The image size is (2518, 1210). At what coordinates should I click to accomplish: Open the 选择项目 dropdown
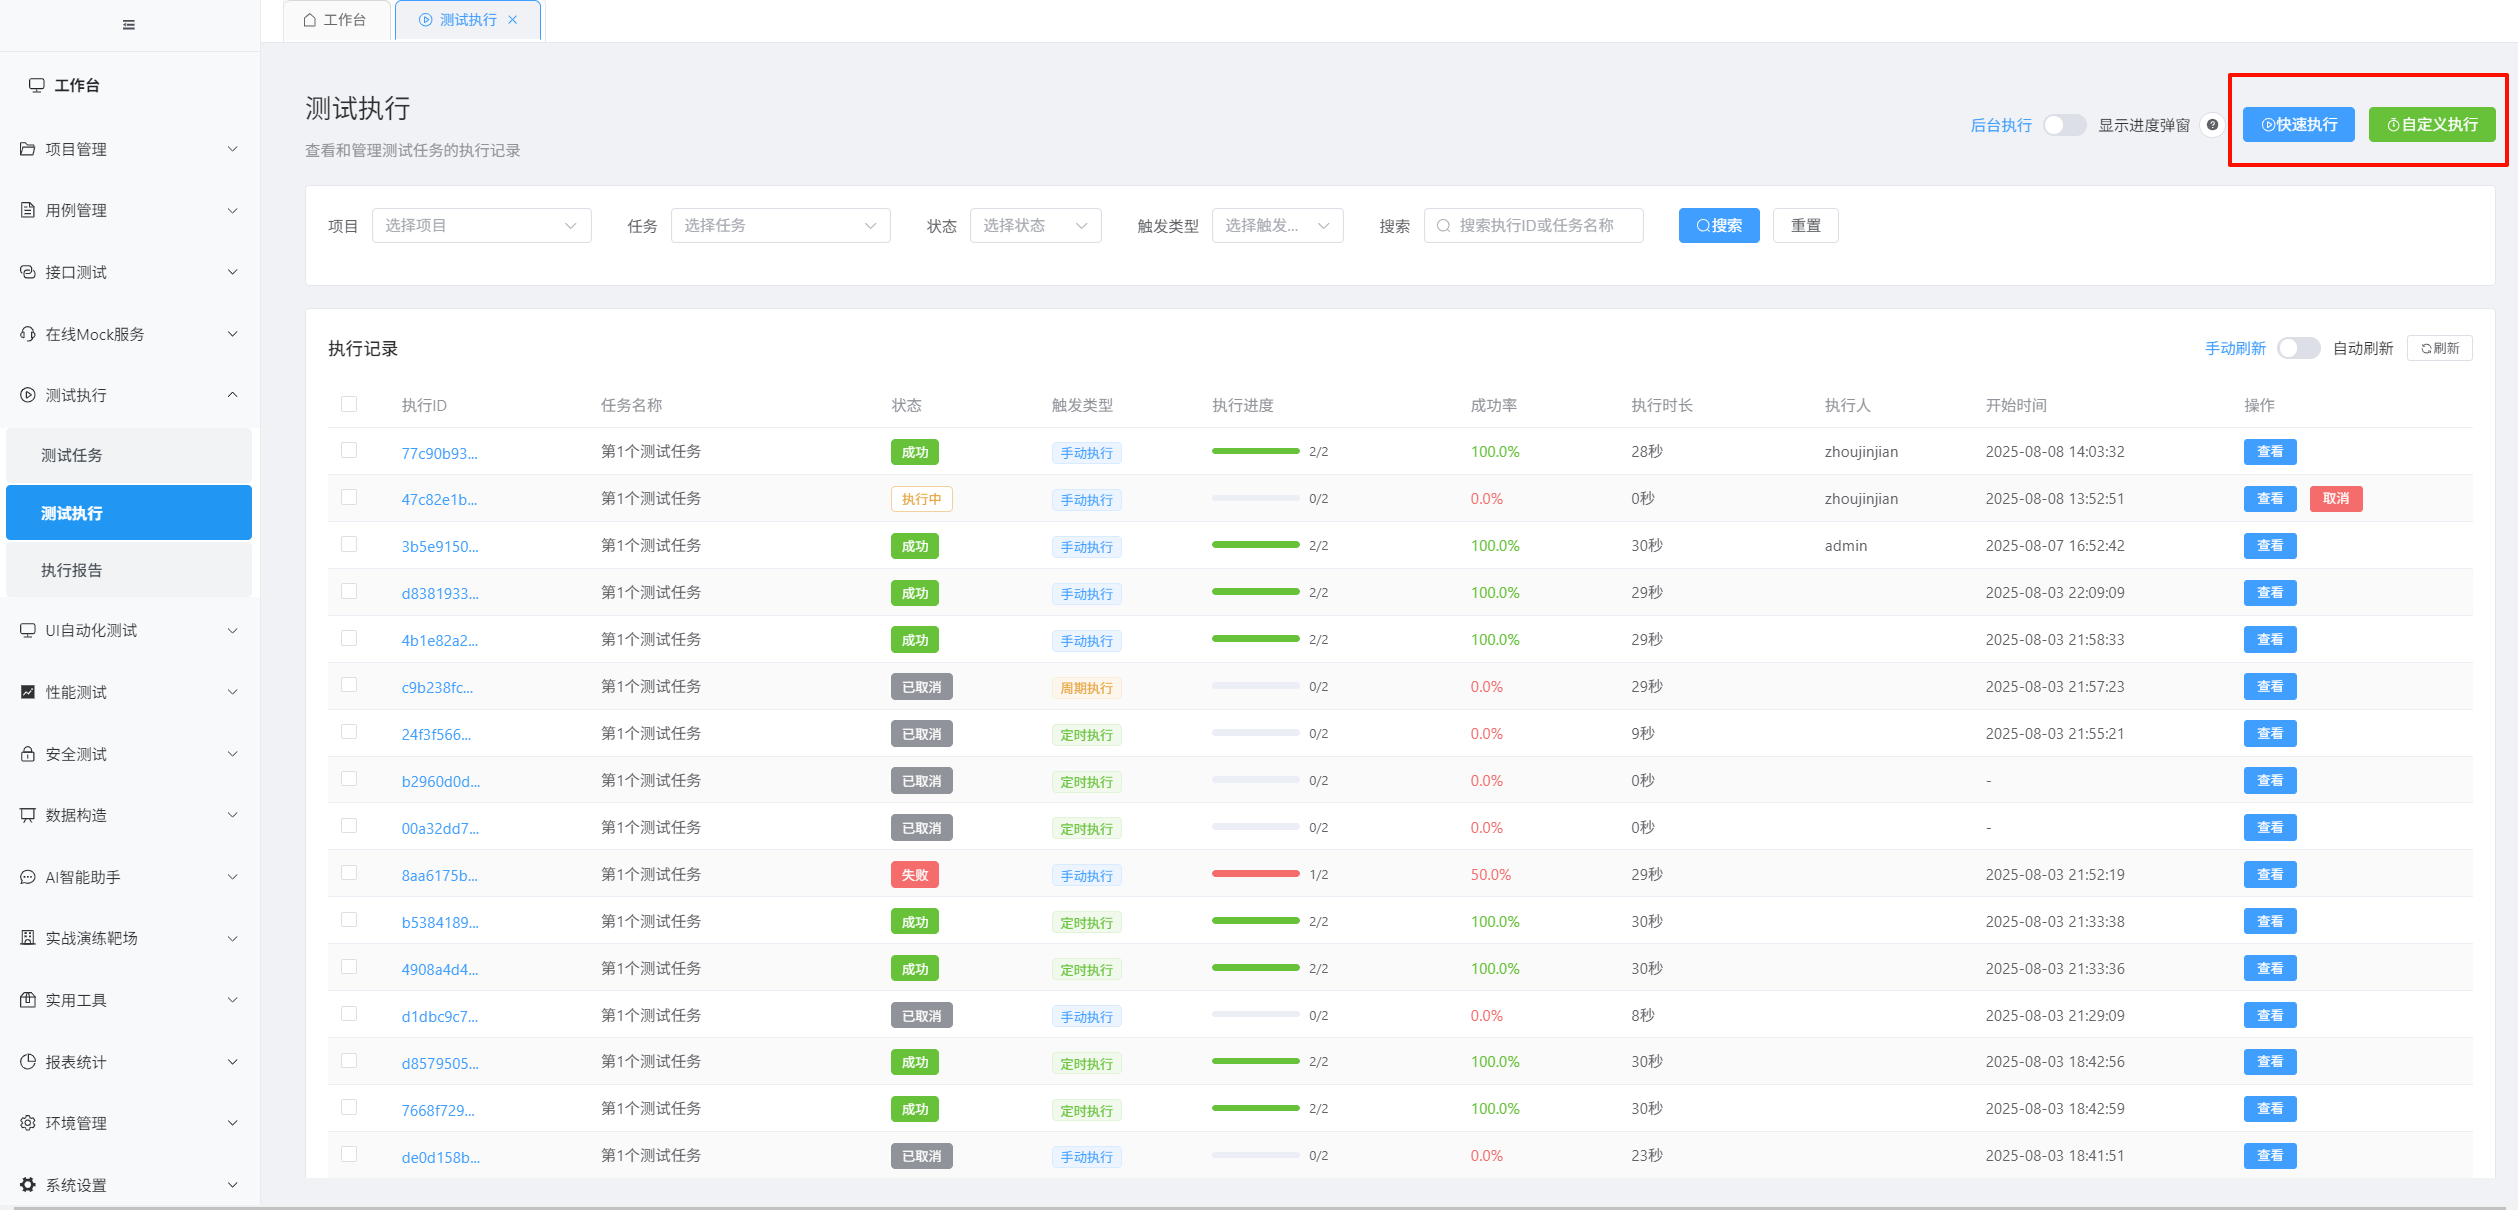tap(481, 226)
